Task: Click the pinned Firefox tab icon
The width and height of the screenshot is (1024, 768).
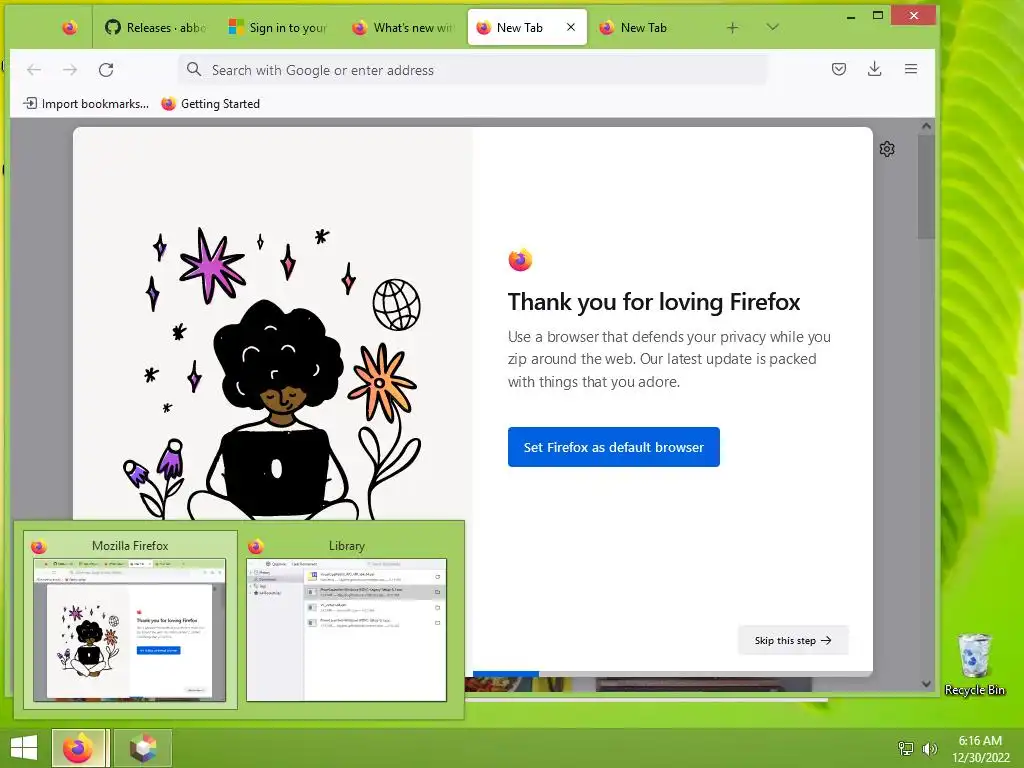Action: click(x=69, y=27)
